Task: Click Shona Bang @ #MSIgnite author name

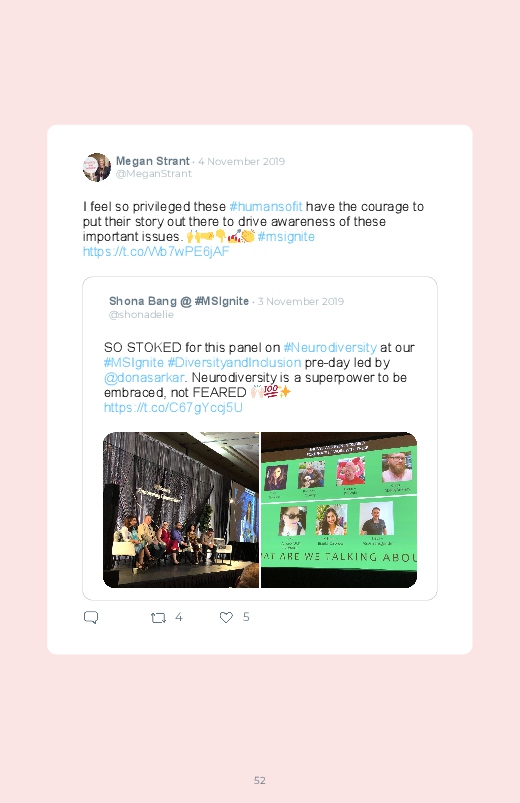Action: point(179,301)
